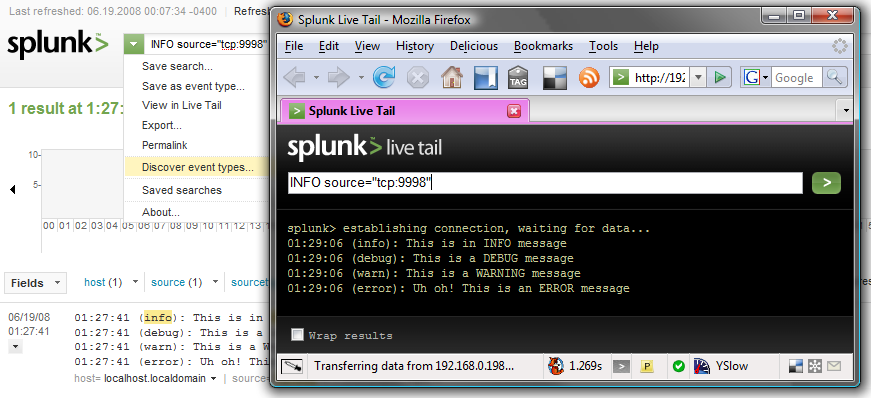Open the Forward button history dropdown arrow
The image size is (871, 398).
[361, 77]
